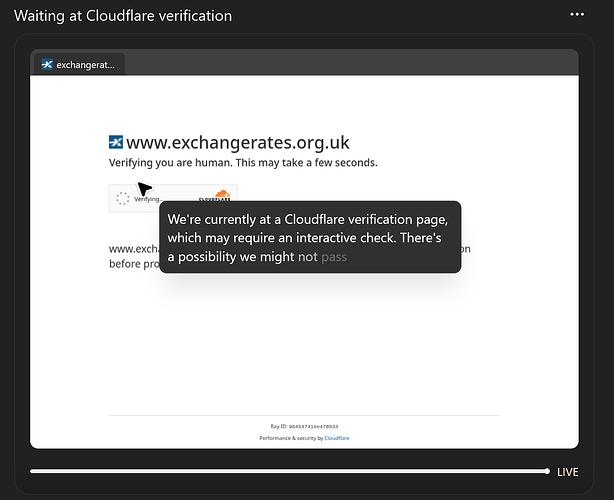Click the site logo beside www.exchangerates.org.uk heading
The image size is (614, 500).
116,143
